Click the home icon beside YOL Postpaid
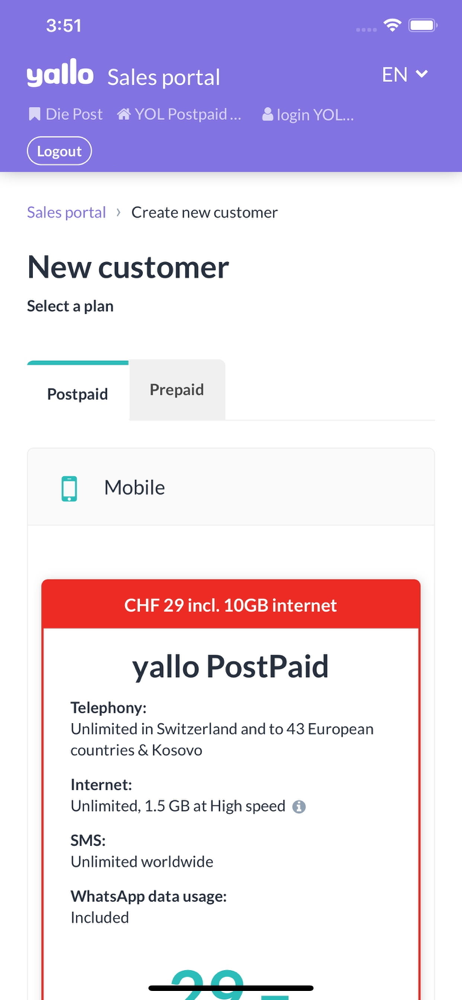Viewport: 462px width, 1000px height. click(124, 114)
